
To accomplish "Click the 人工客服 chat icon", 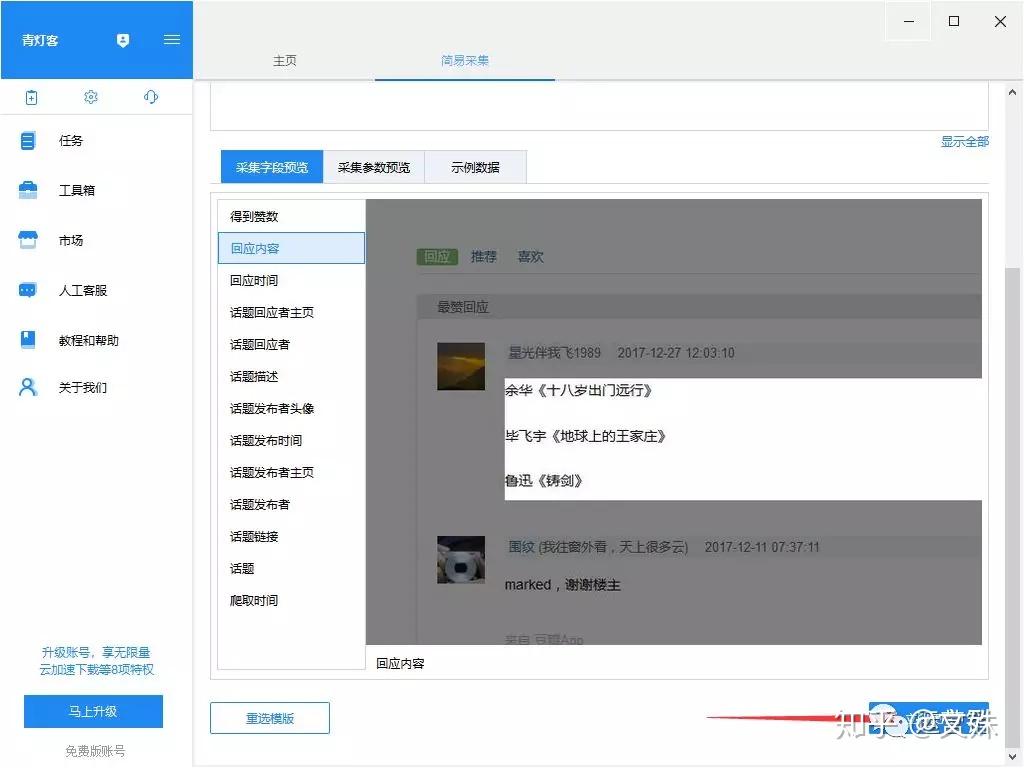I will click(27, 290).
